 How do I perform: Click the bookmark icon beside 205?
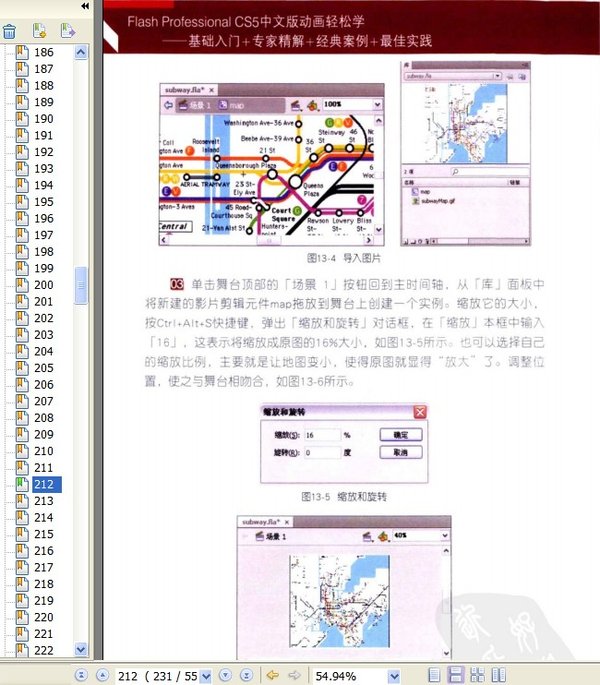click(22, 368)
